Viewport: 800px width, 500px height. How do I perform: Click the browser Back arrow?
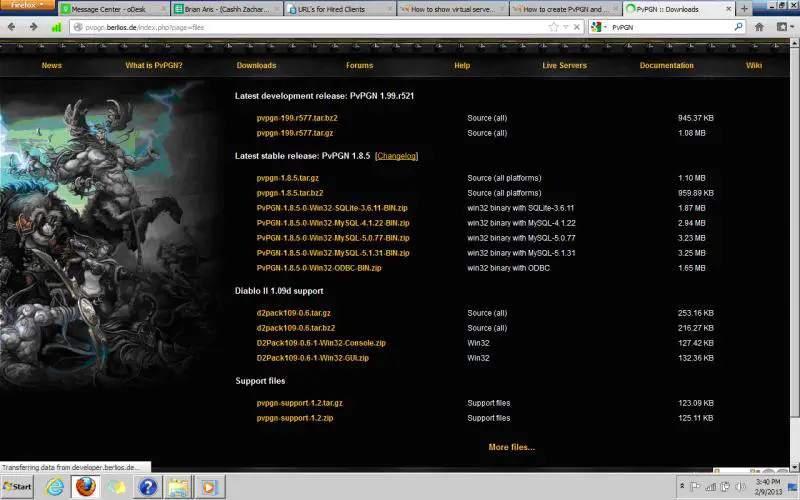11,27
